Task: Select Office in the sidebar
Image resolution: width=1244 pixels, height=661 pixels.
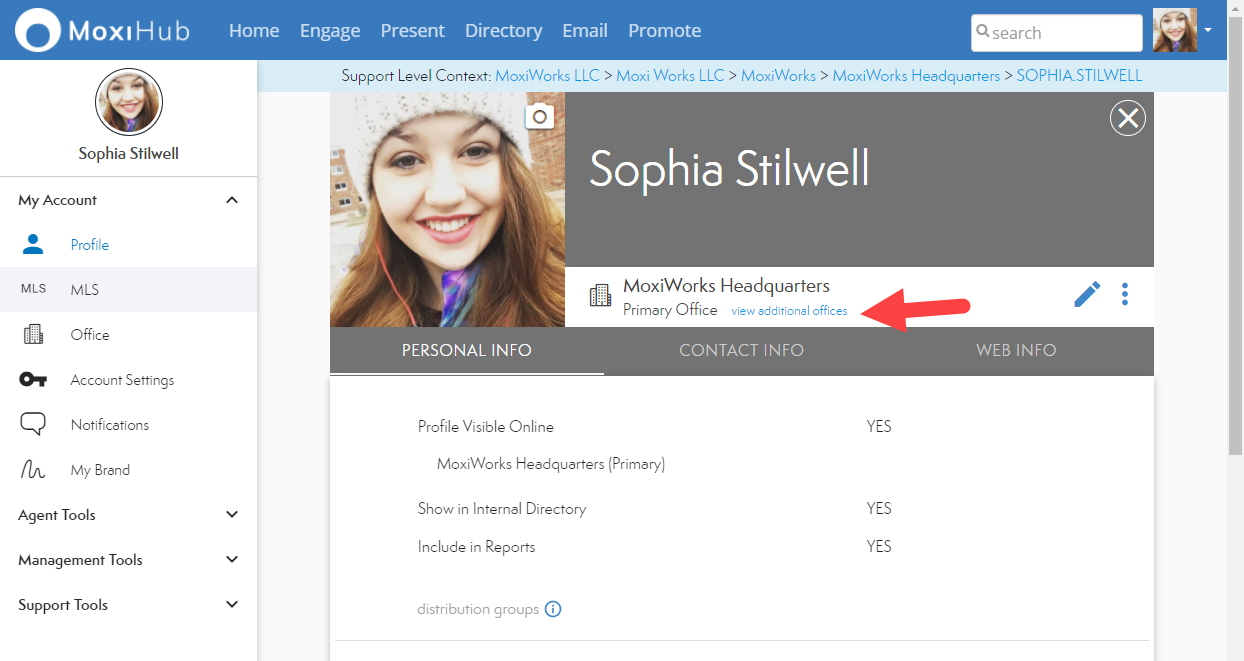Action: point(89,335)
